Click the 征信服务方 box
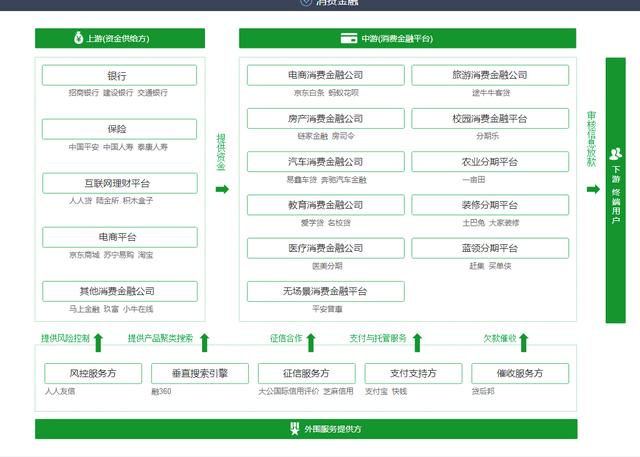This screenshot has width=640, height=457. pos(307,373)
